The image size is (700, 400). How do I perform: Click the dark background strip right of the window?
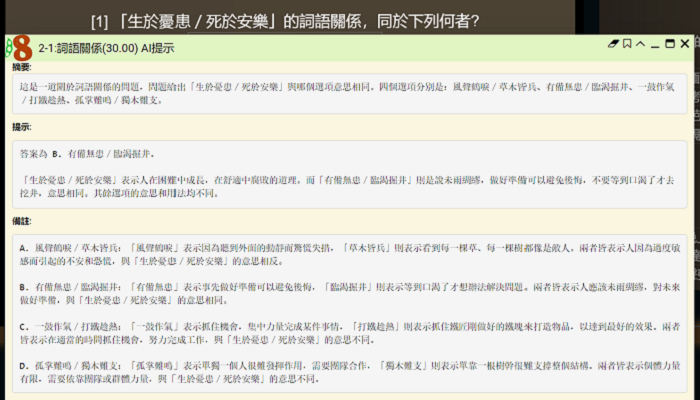(696, 200)
